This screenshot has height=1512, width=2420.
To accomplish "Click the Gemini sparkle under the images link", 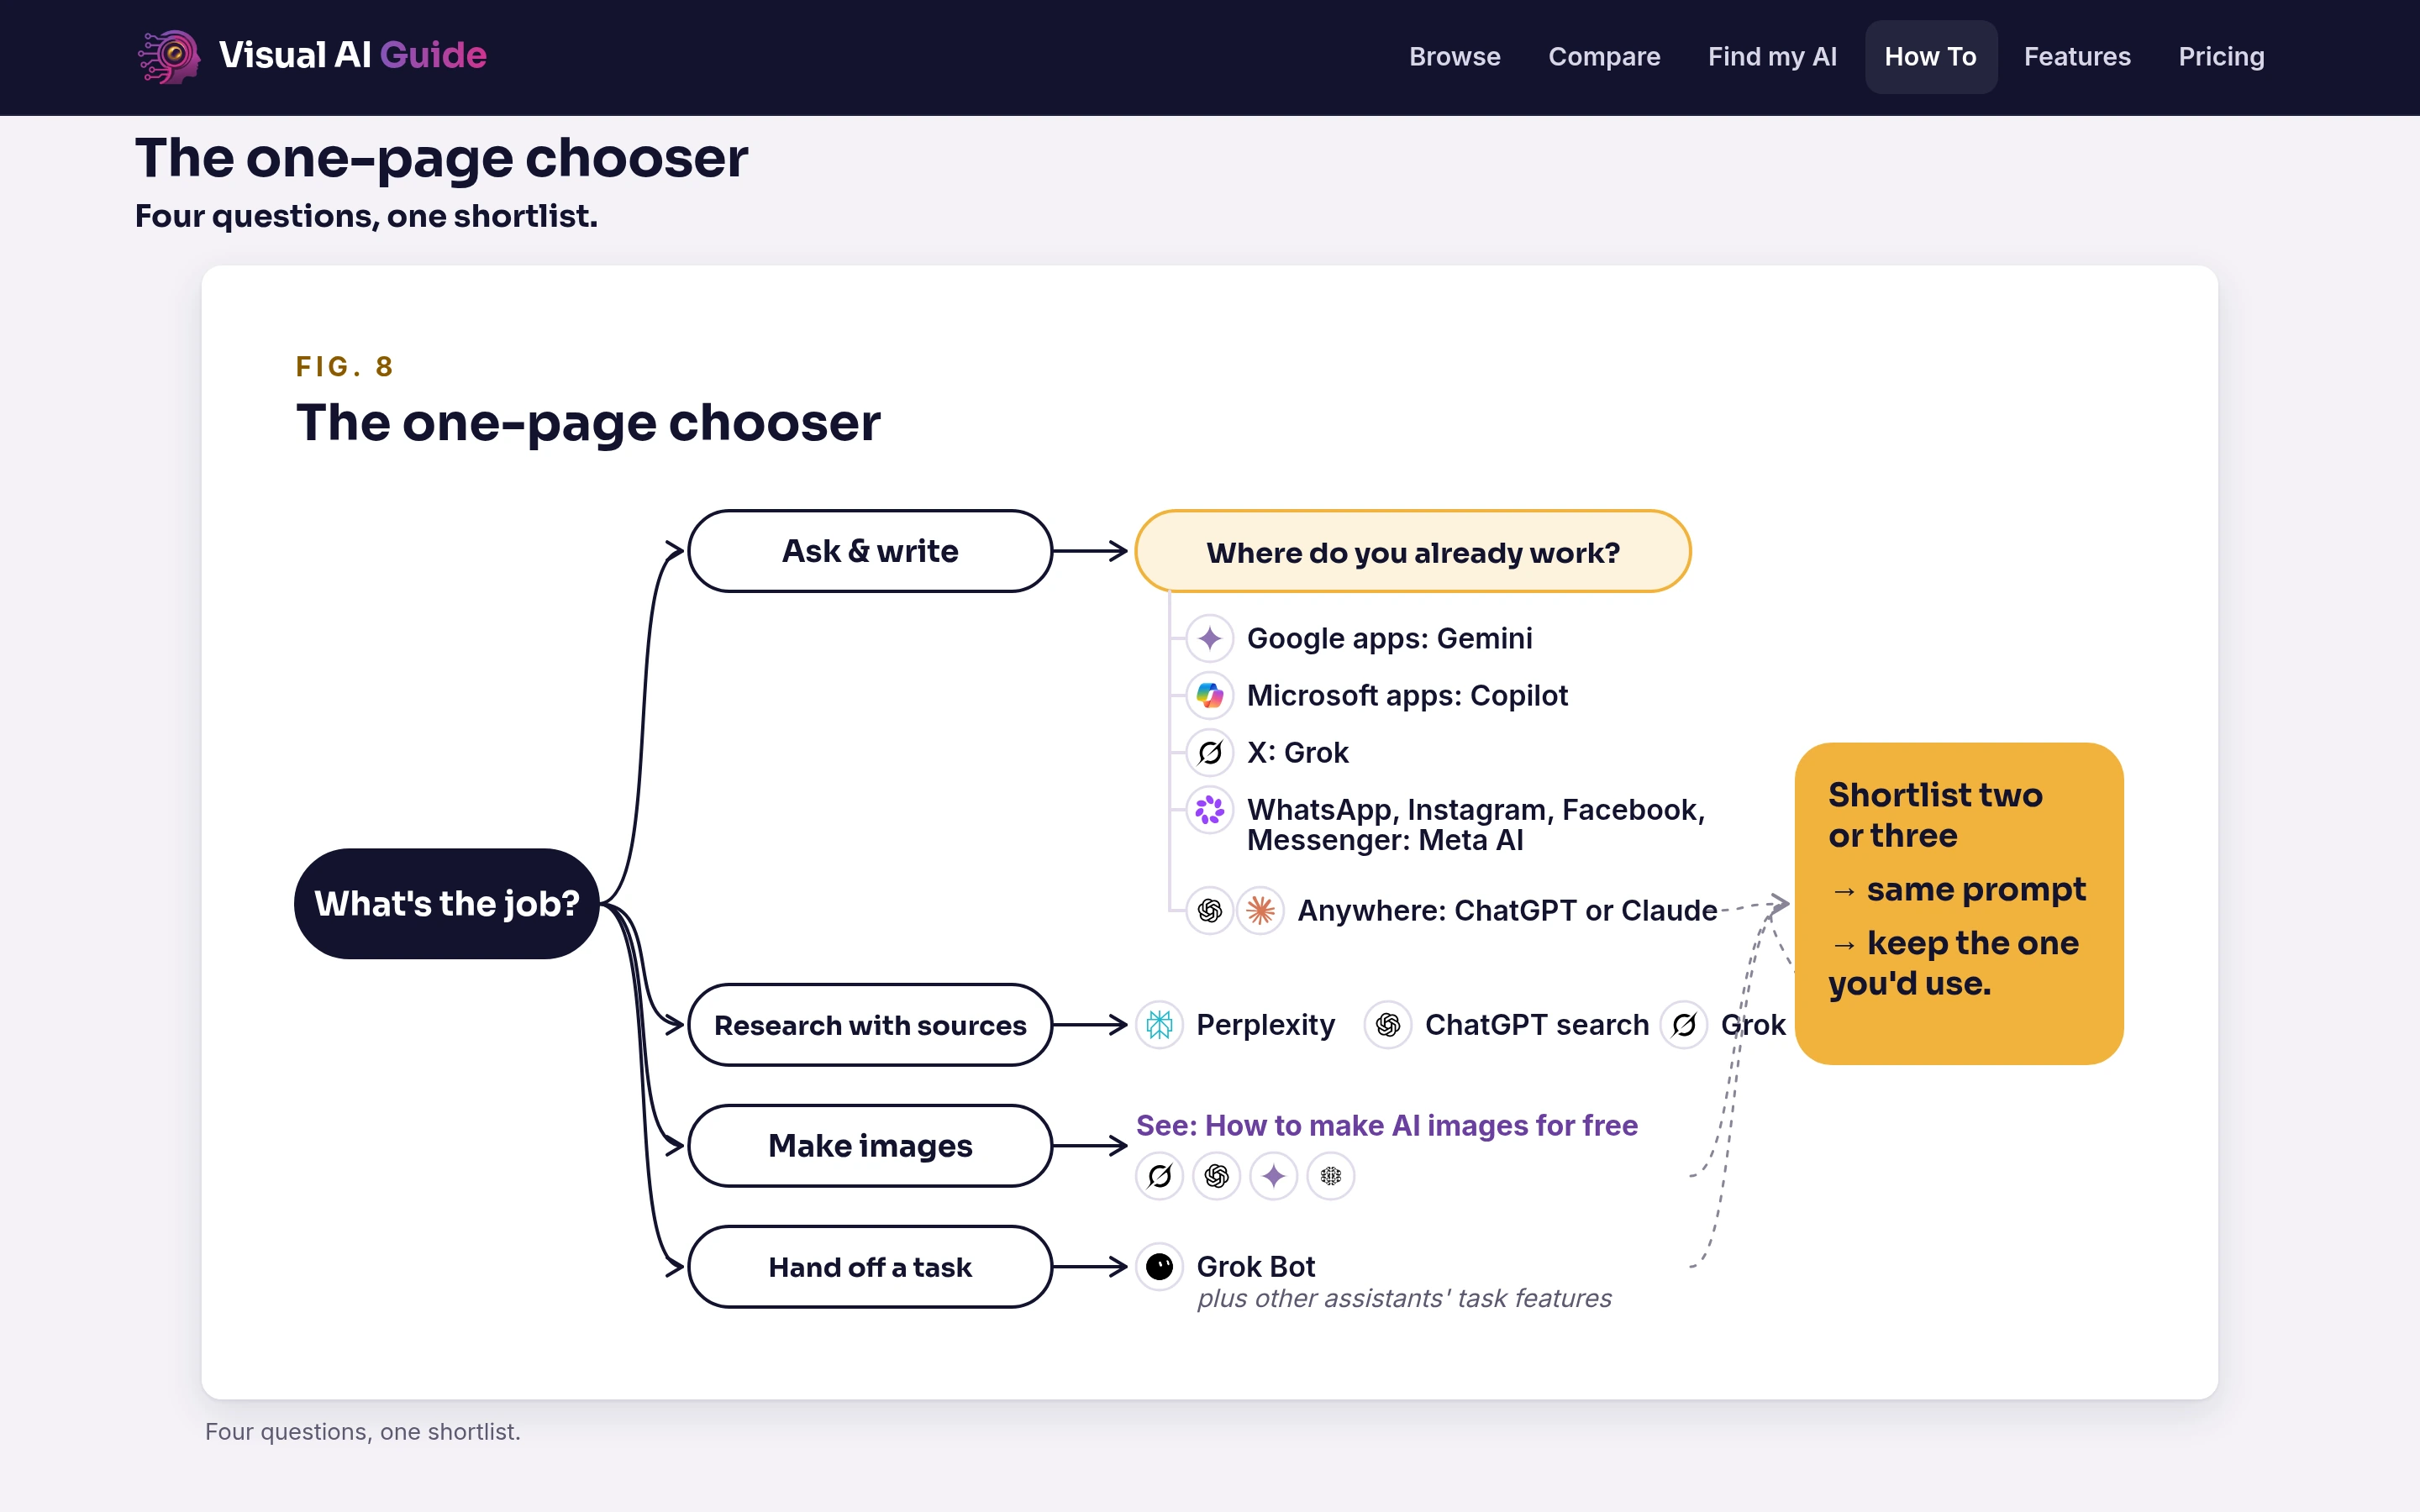I will [1273, 1176].
